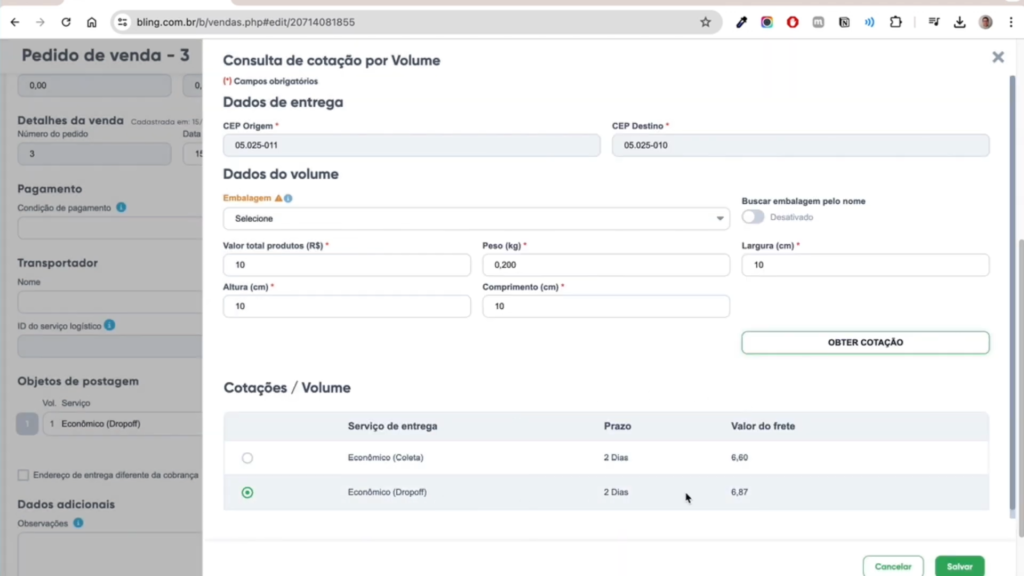Reload the page with refresh icon
The height and width of the screenshot is (576, 1024).
[66, 22]
